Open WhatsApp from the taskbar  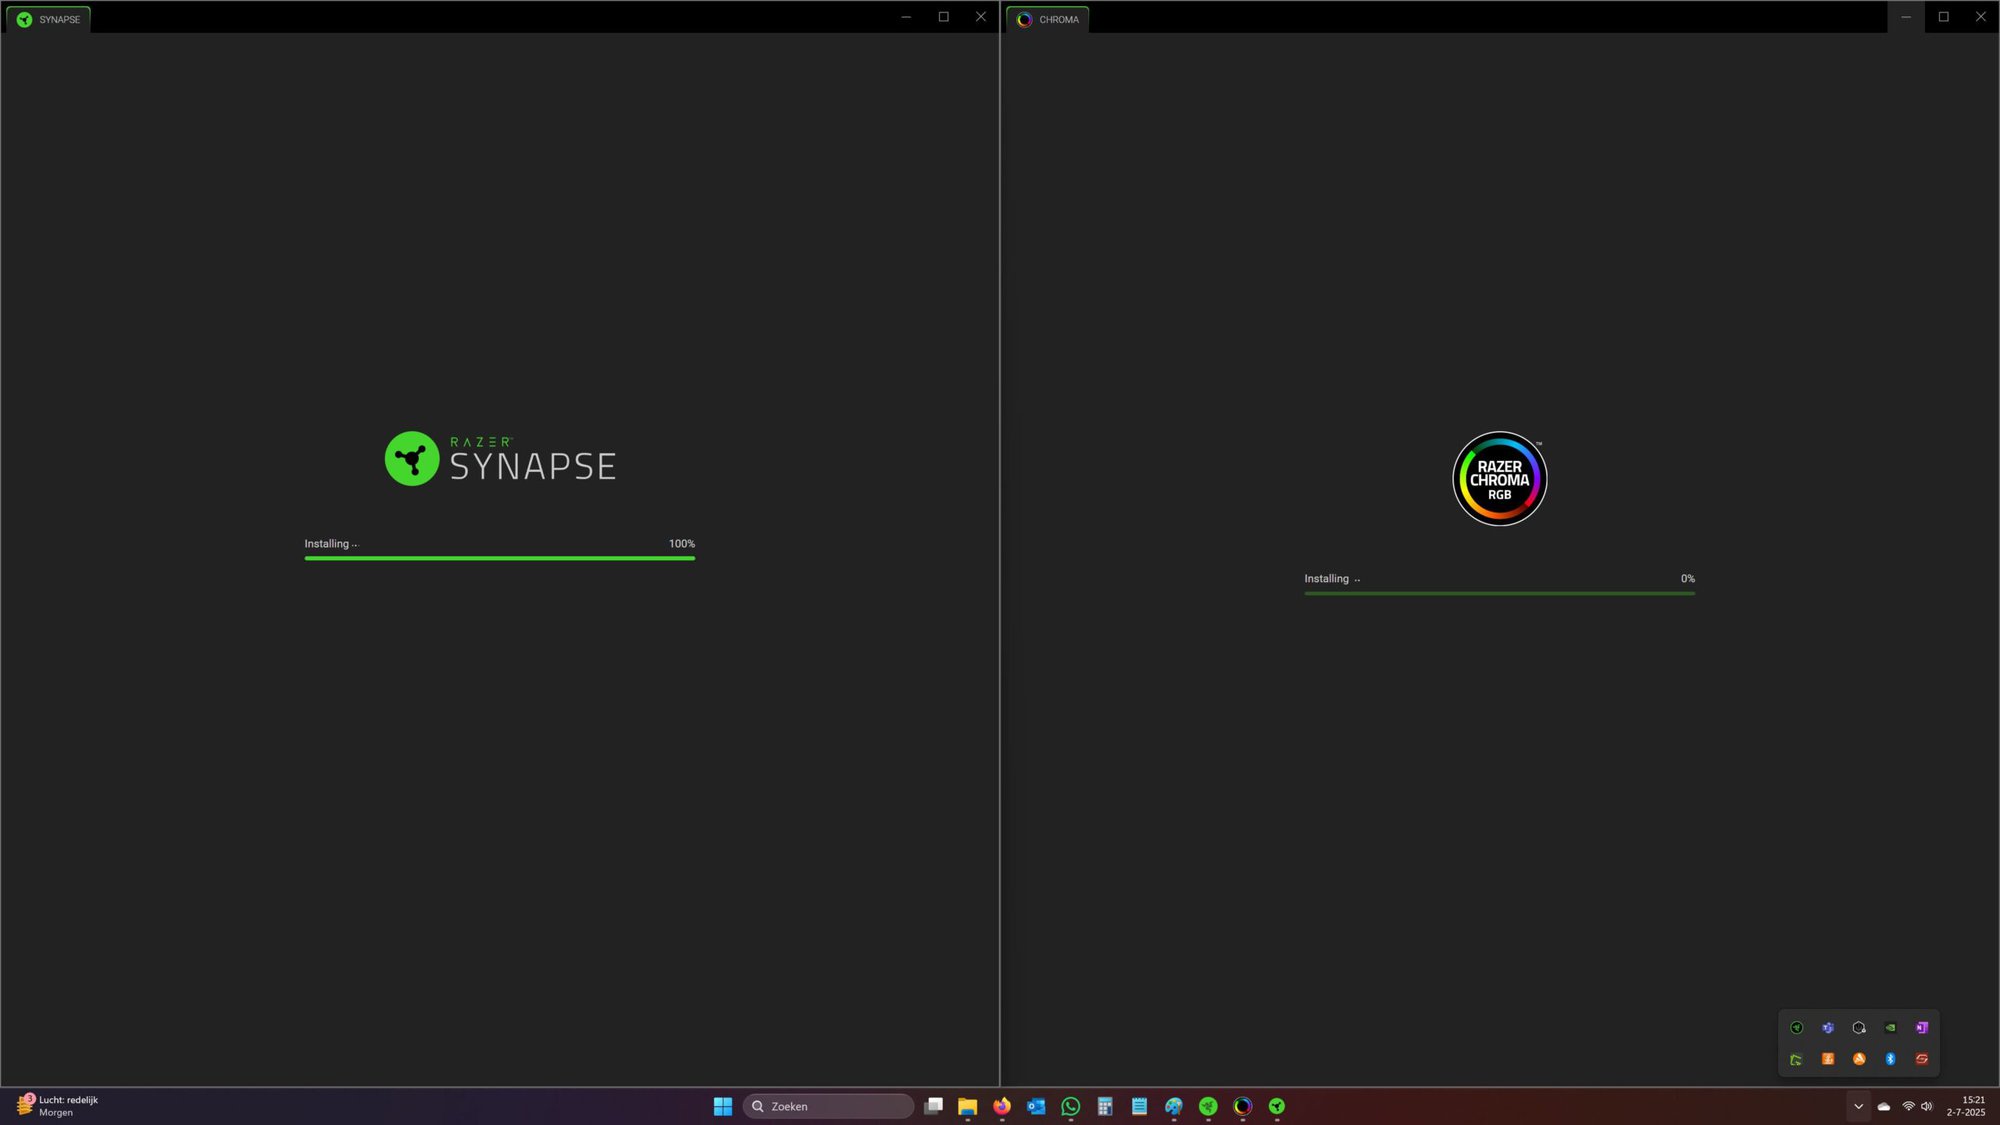[1071, 1106]
